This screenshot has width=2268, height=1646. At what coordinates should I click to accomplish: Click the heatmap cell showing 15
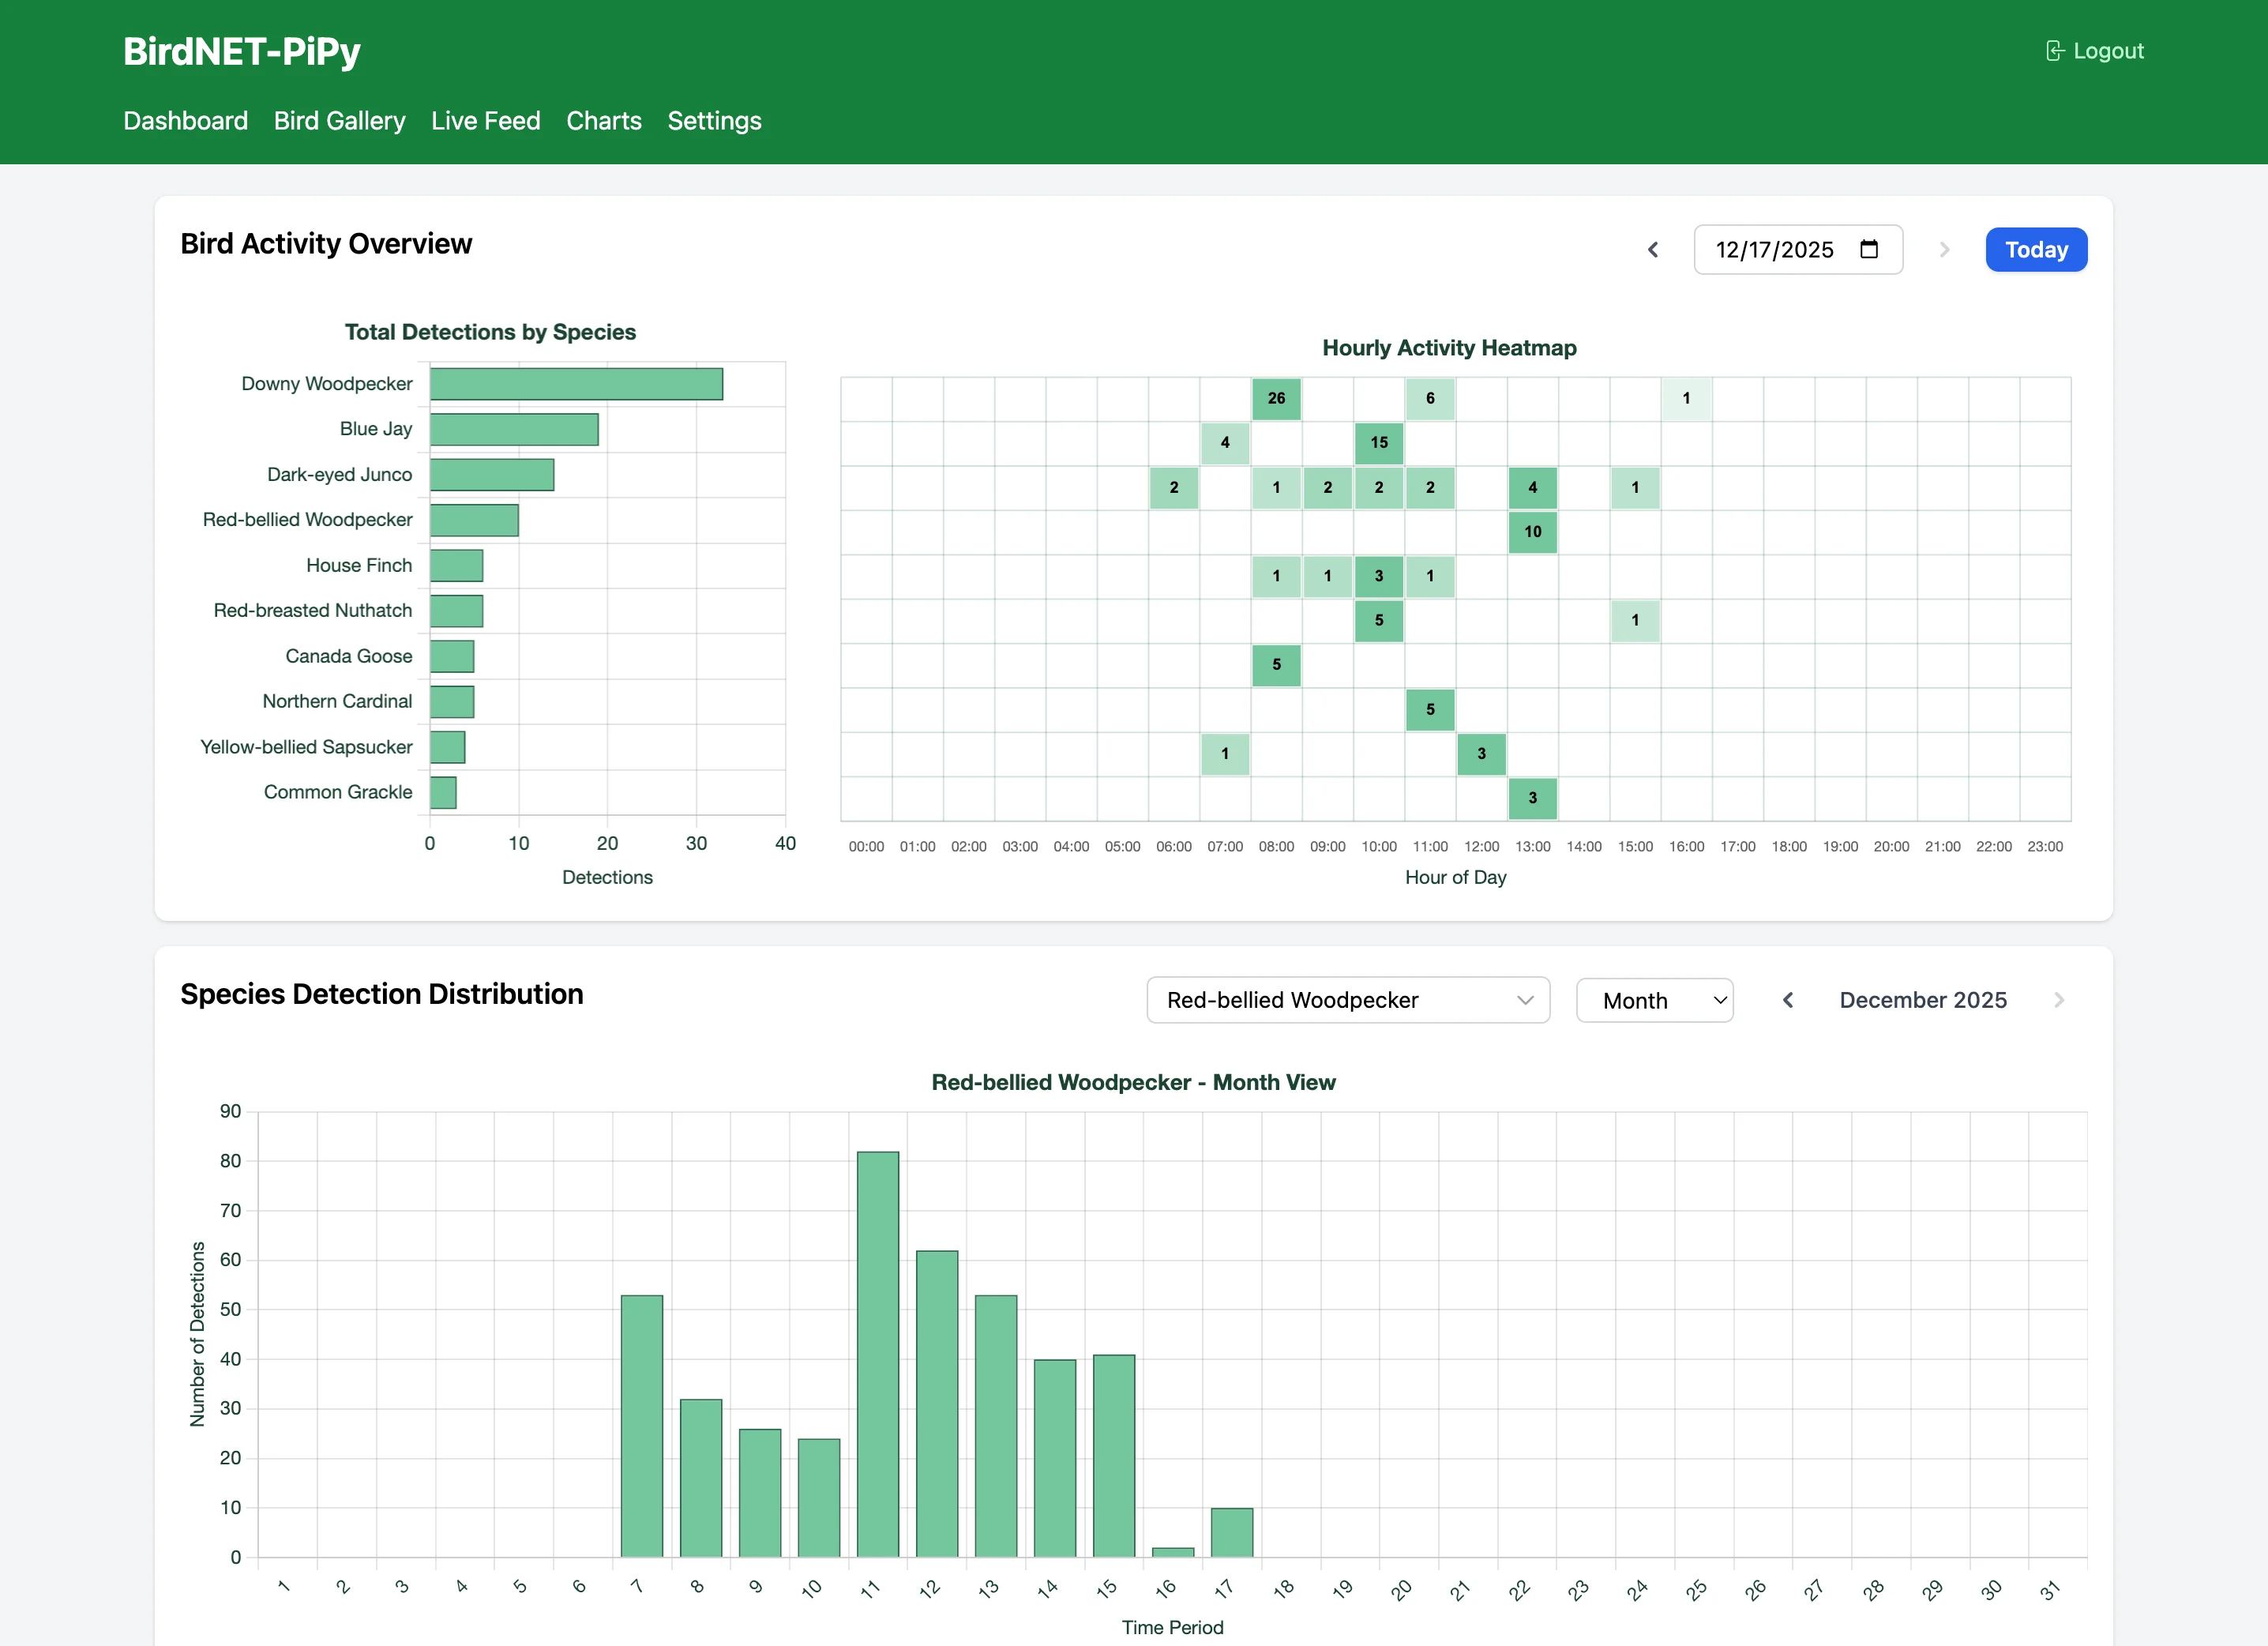[x=1378, y=442]
